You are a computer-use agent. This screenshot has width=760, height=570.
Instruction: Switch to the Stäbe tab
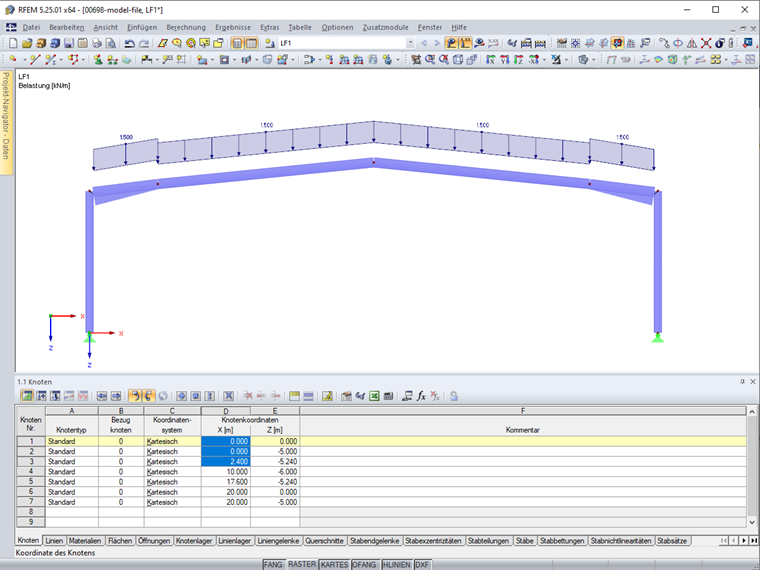click(524, 540)
